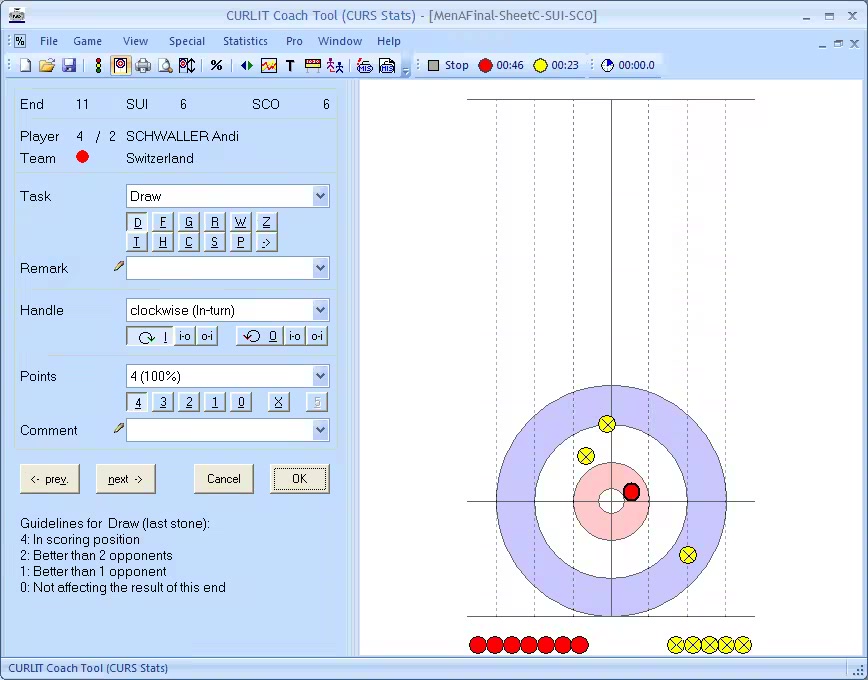Image resolution: width=868 pixels, height=680 pixels.
Task: Go to next shot with next button
Action: click(x=126, y=479)
